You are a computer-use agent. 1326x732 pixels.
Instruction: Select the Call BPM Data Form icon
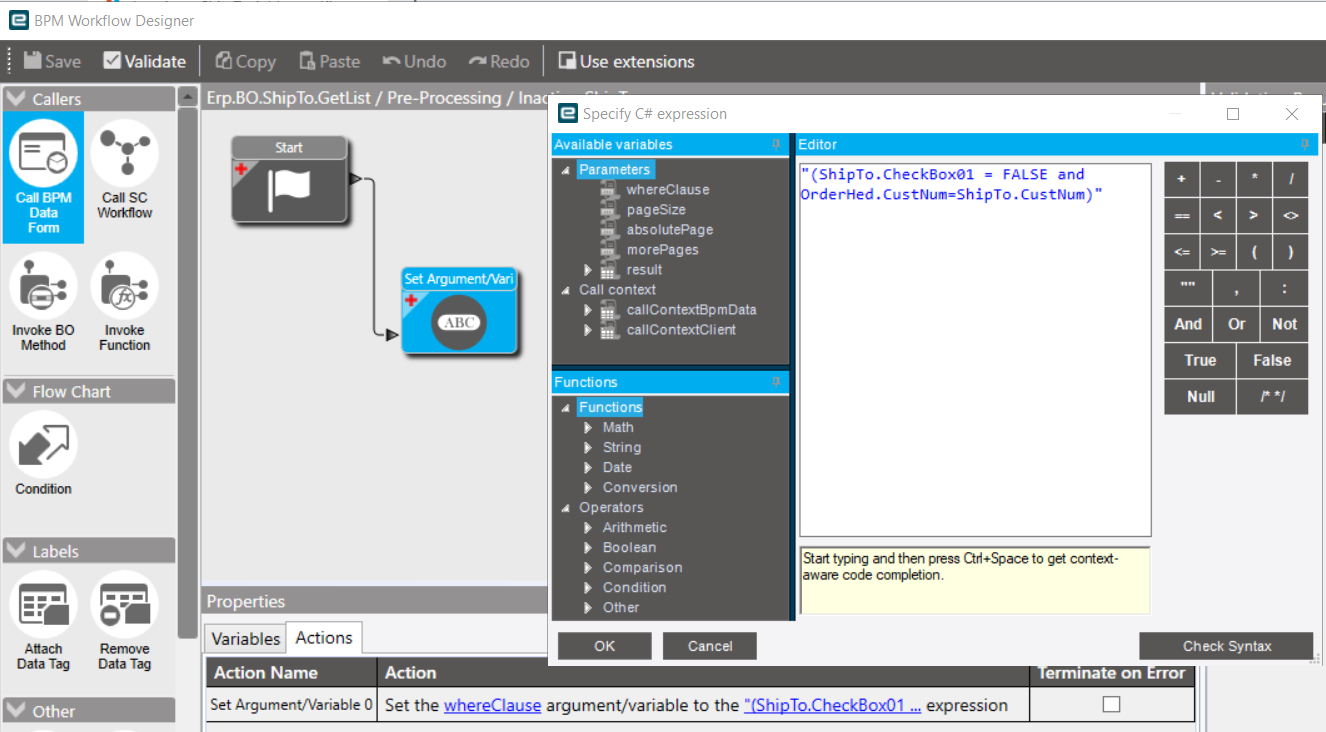tap(43, 178)
